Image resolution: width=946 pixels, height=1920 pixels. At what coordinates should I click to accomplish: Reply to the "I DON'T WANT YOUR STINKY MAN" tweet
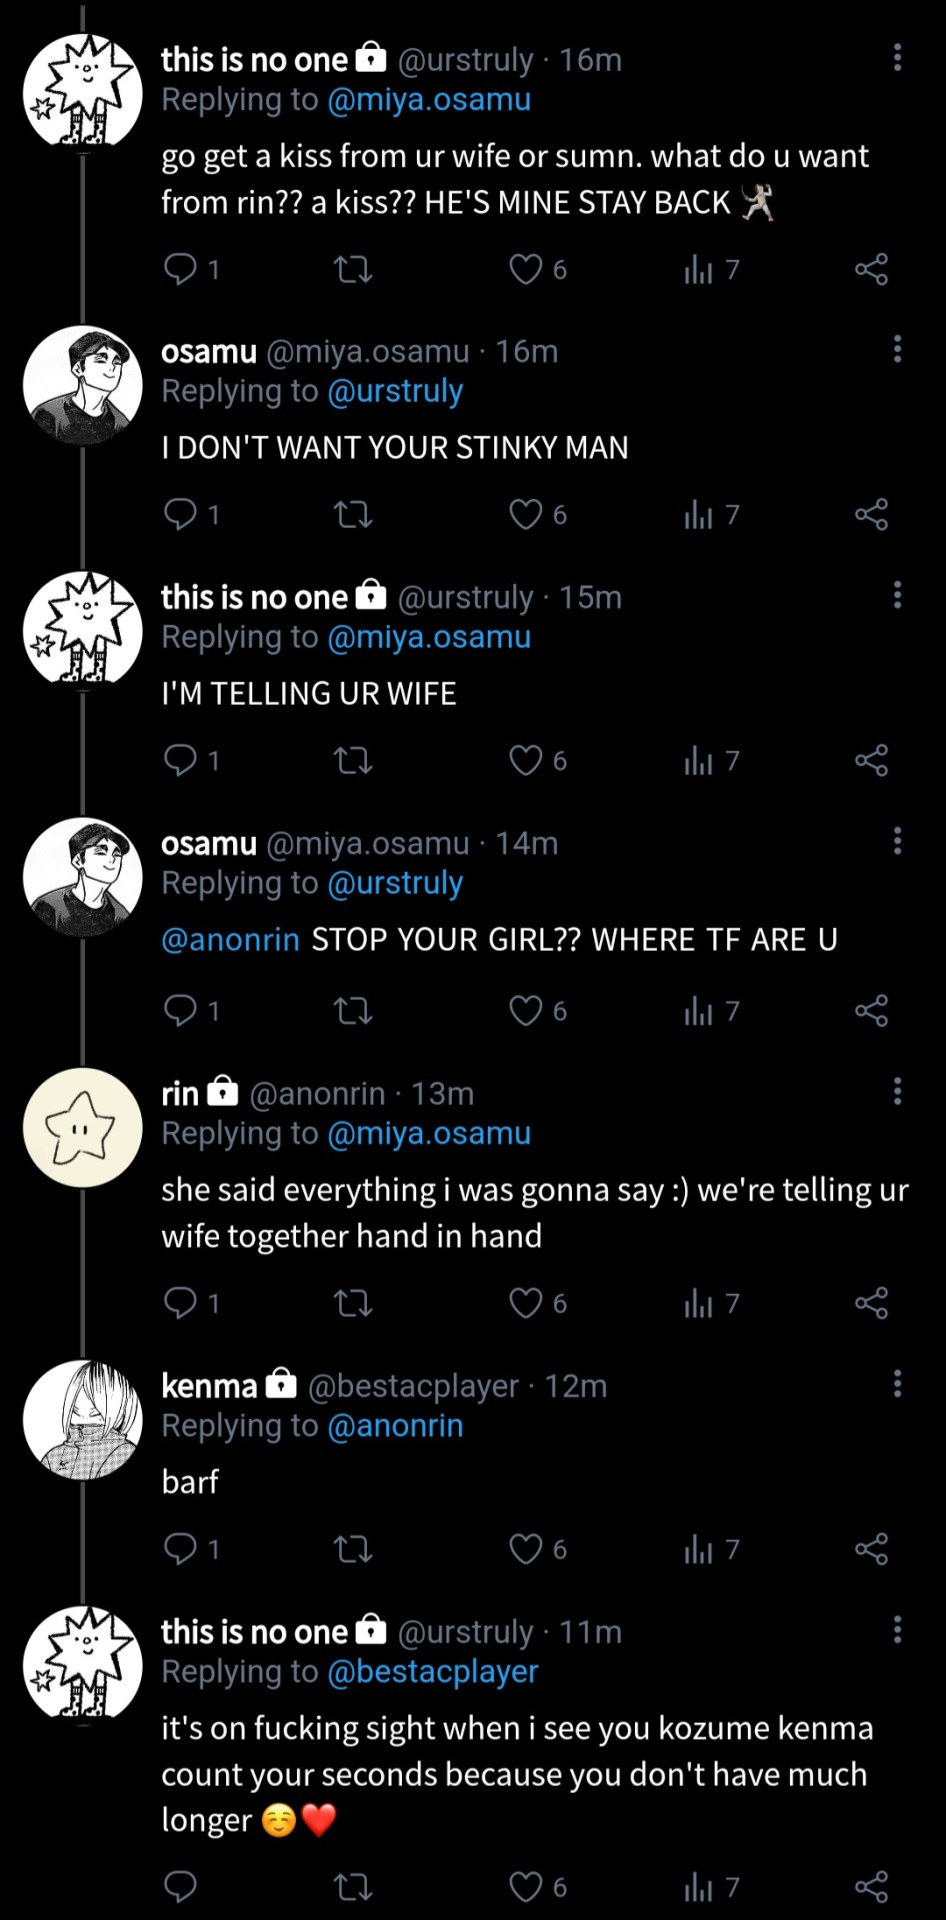click(x=181, y=515)
